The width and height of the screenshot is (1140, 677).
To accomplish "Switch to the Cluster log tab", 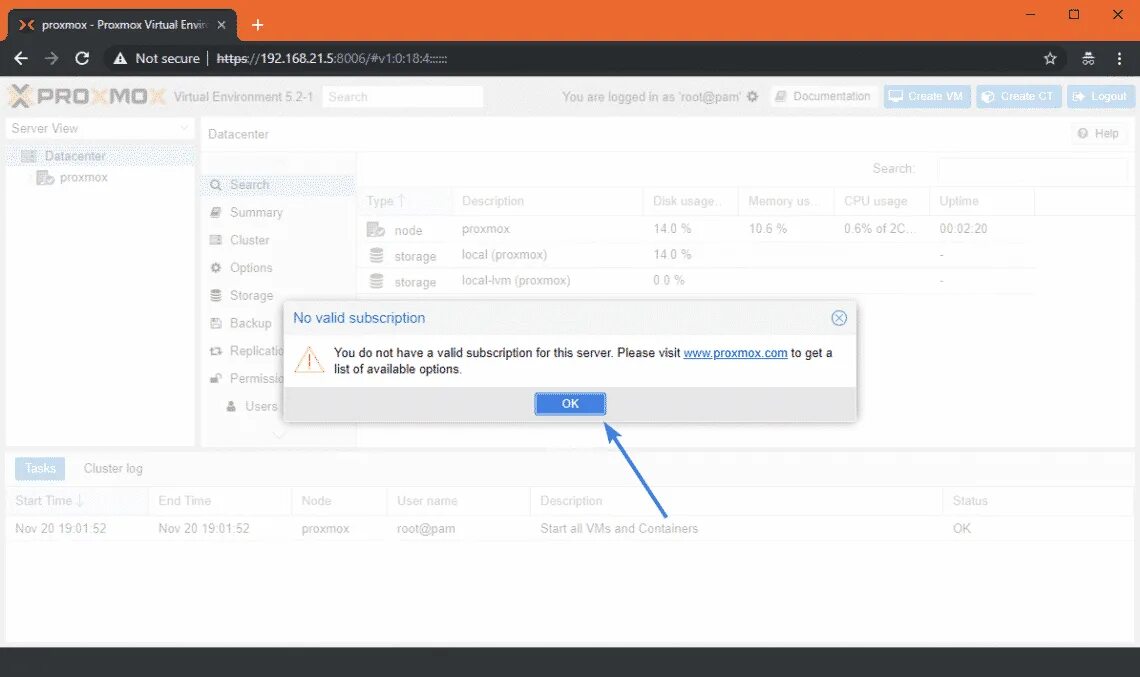I will click(113, 468).
